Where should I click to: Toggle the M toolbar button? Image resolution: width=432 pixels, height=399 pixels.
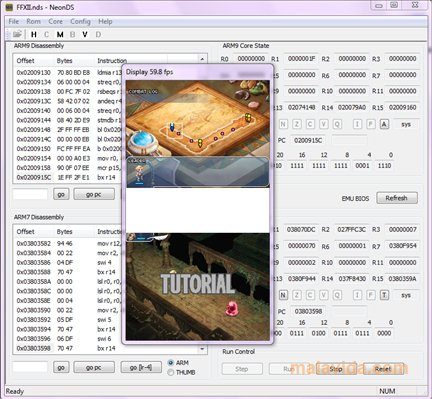pyautogui.click(x=60, y=34)
